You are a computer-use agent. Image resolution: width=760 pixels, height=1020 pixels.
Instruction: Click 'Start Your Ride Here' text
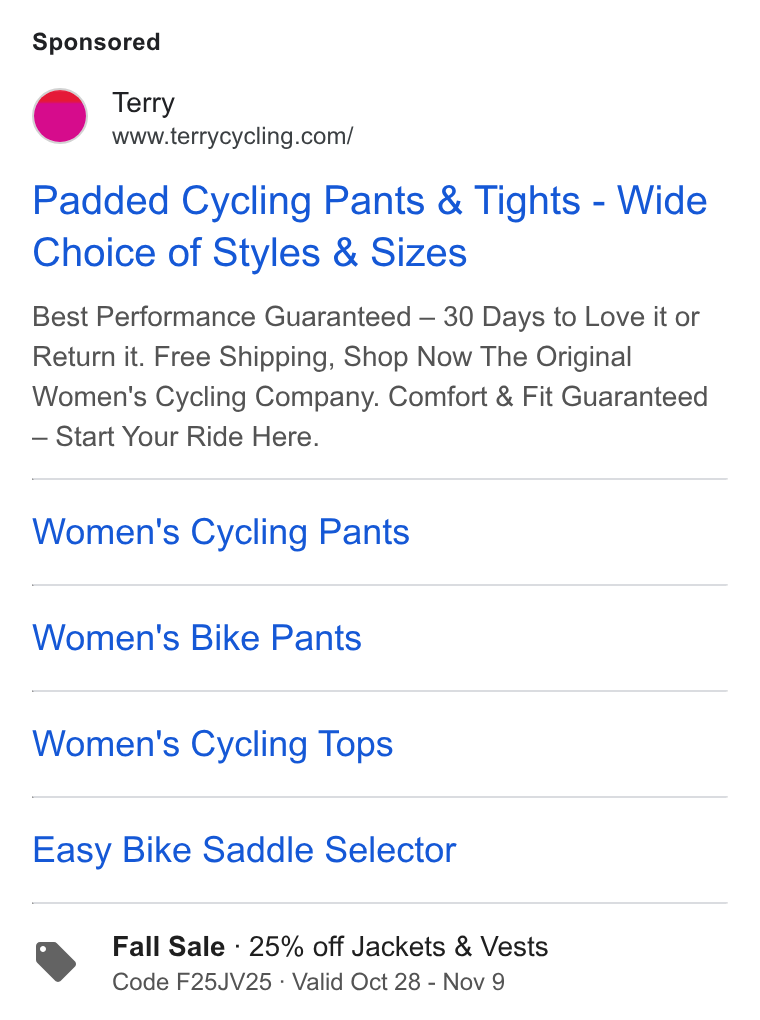(x=187, y=436)
